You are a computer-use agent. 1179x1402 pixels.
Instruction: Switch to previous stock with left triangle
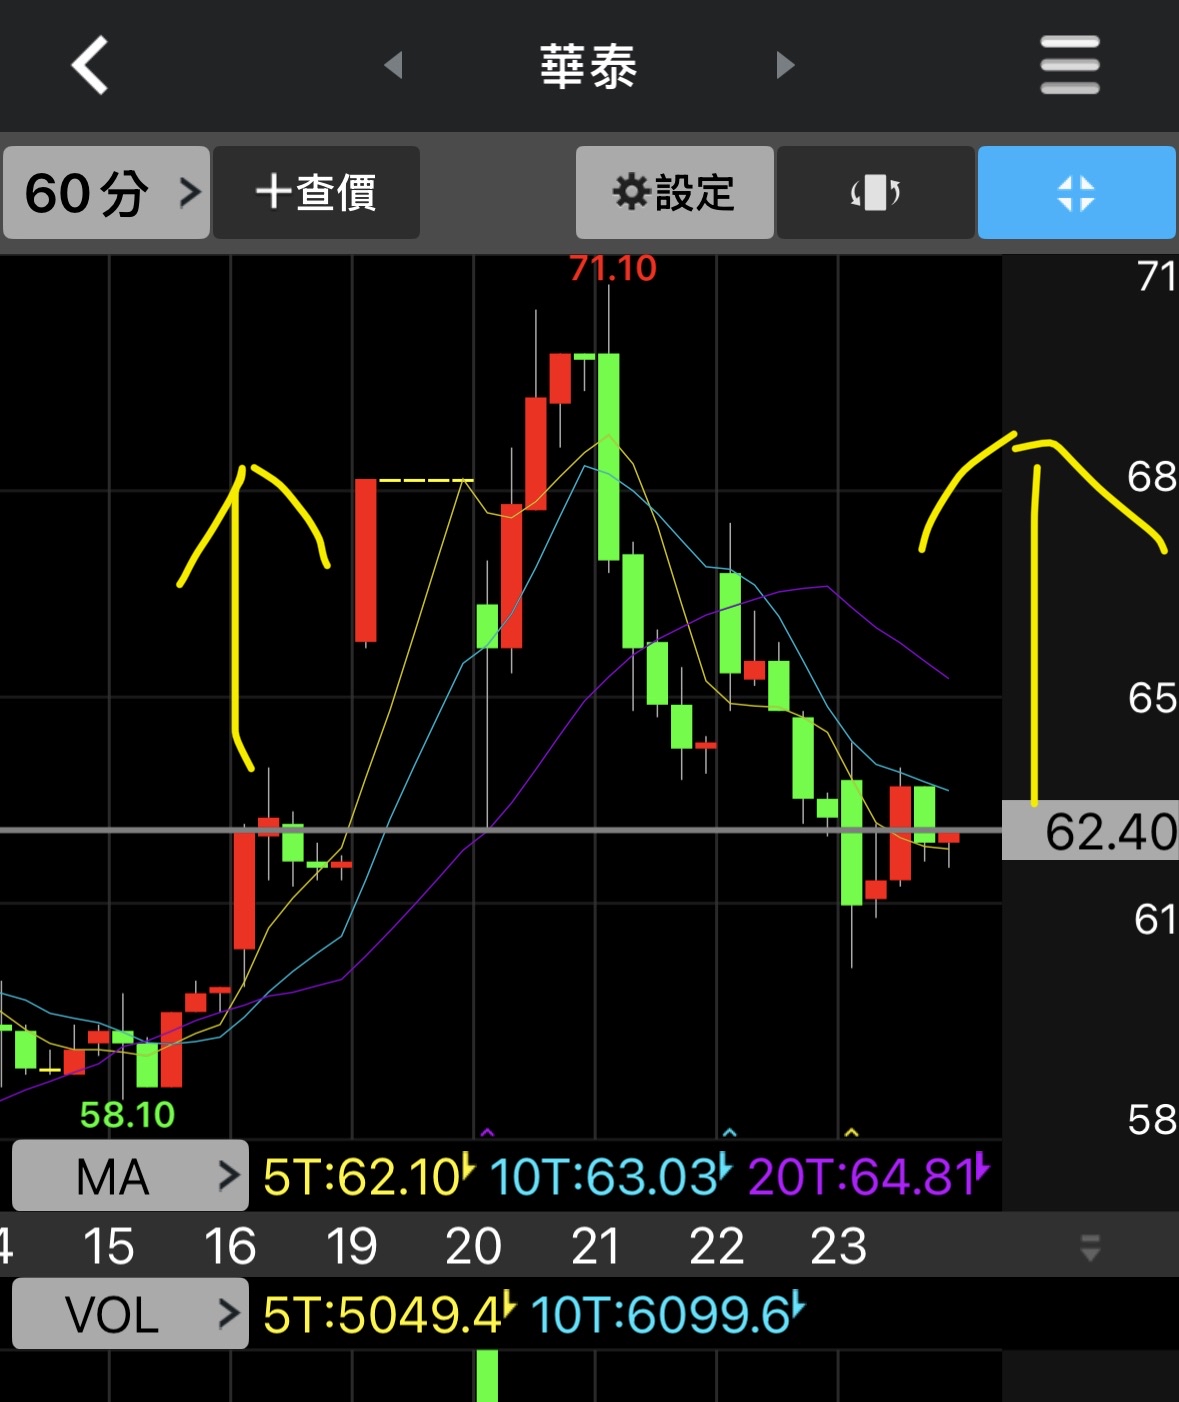(393, 65)
